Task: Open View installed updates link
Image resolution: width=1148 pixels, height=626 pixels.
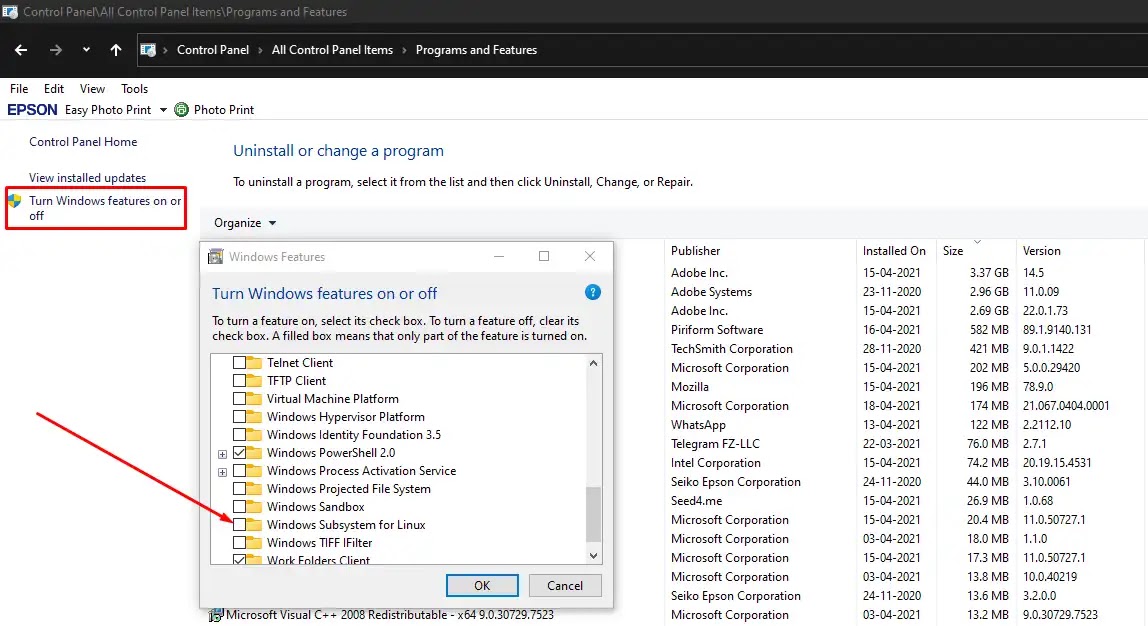Action: click(x=87, y=178)
